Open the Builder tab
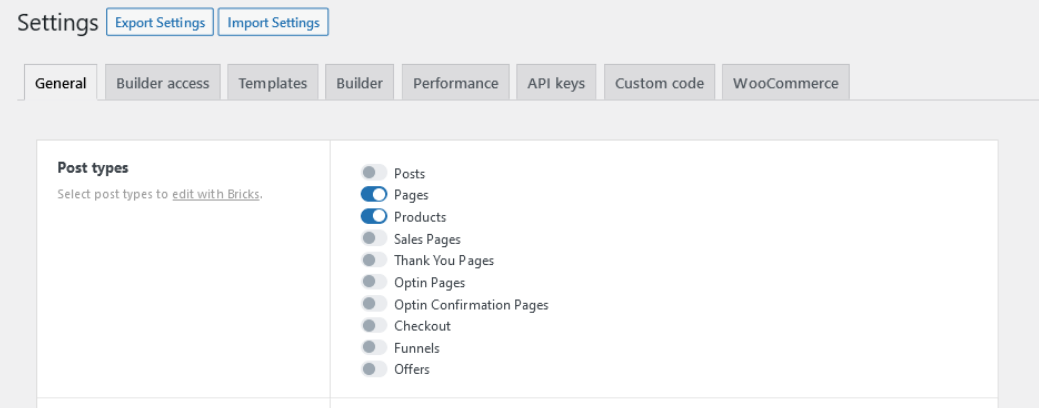This screenshot has width=1039, height=408. [359, 83]
